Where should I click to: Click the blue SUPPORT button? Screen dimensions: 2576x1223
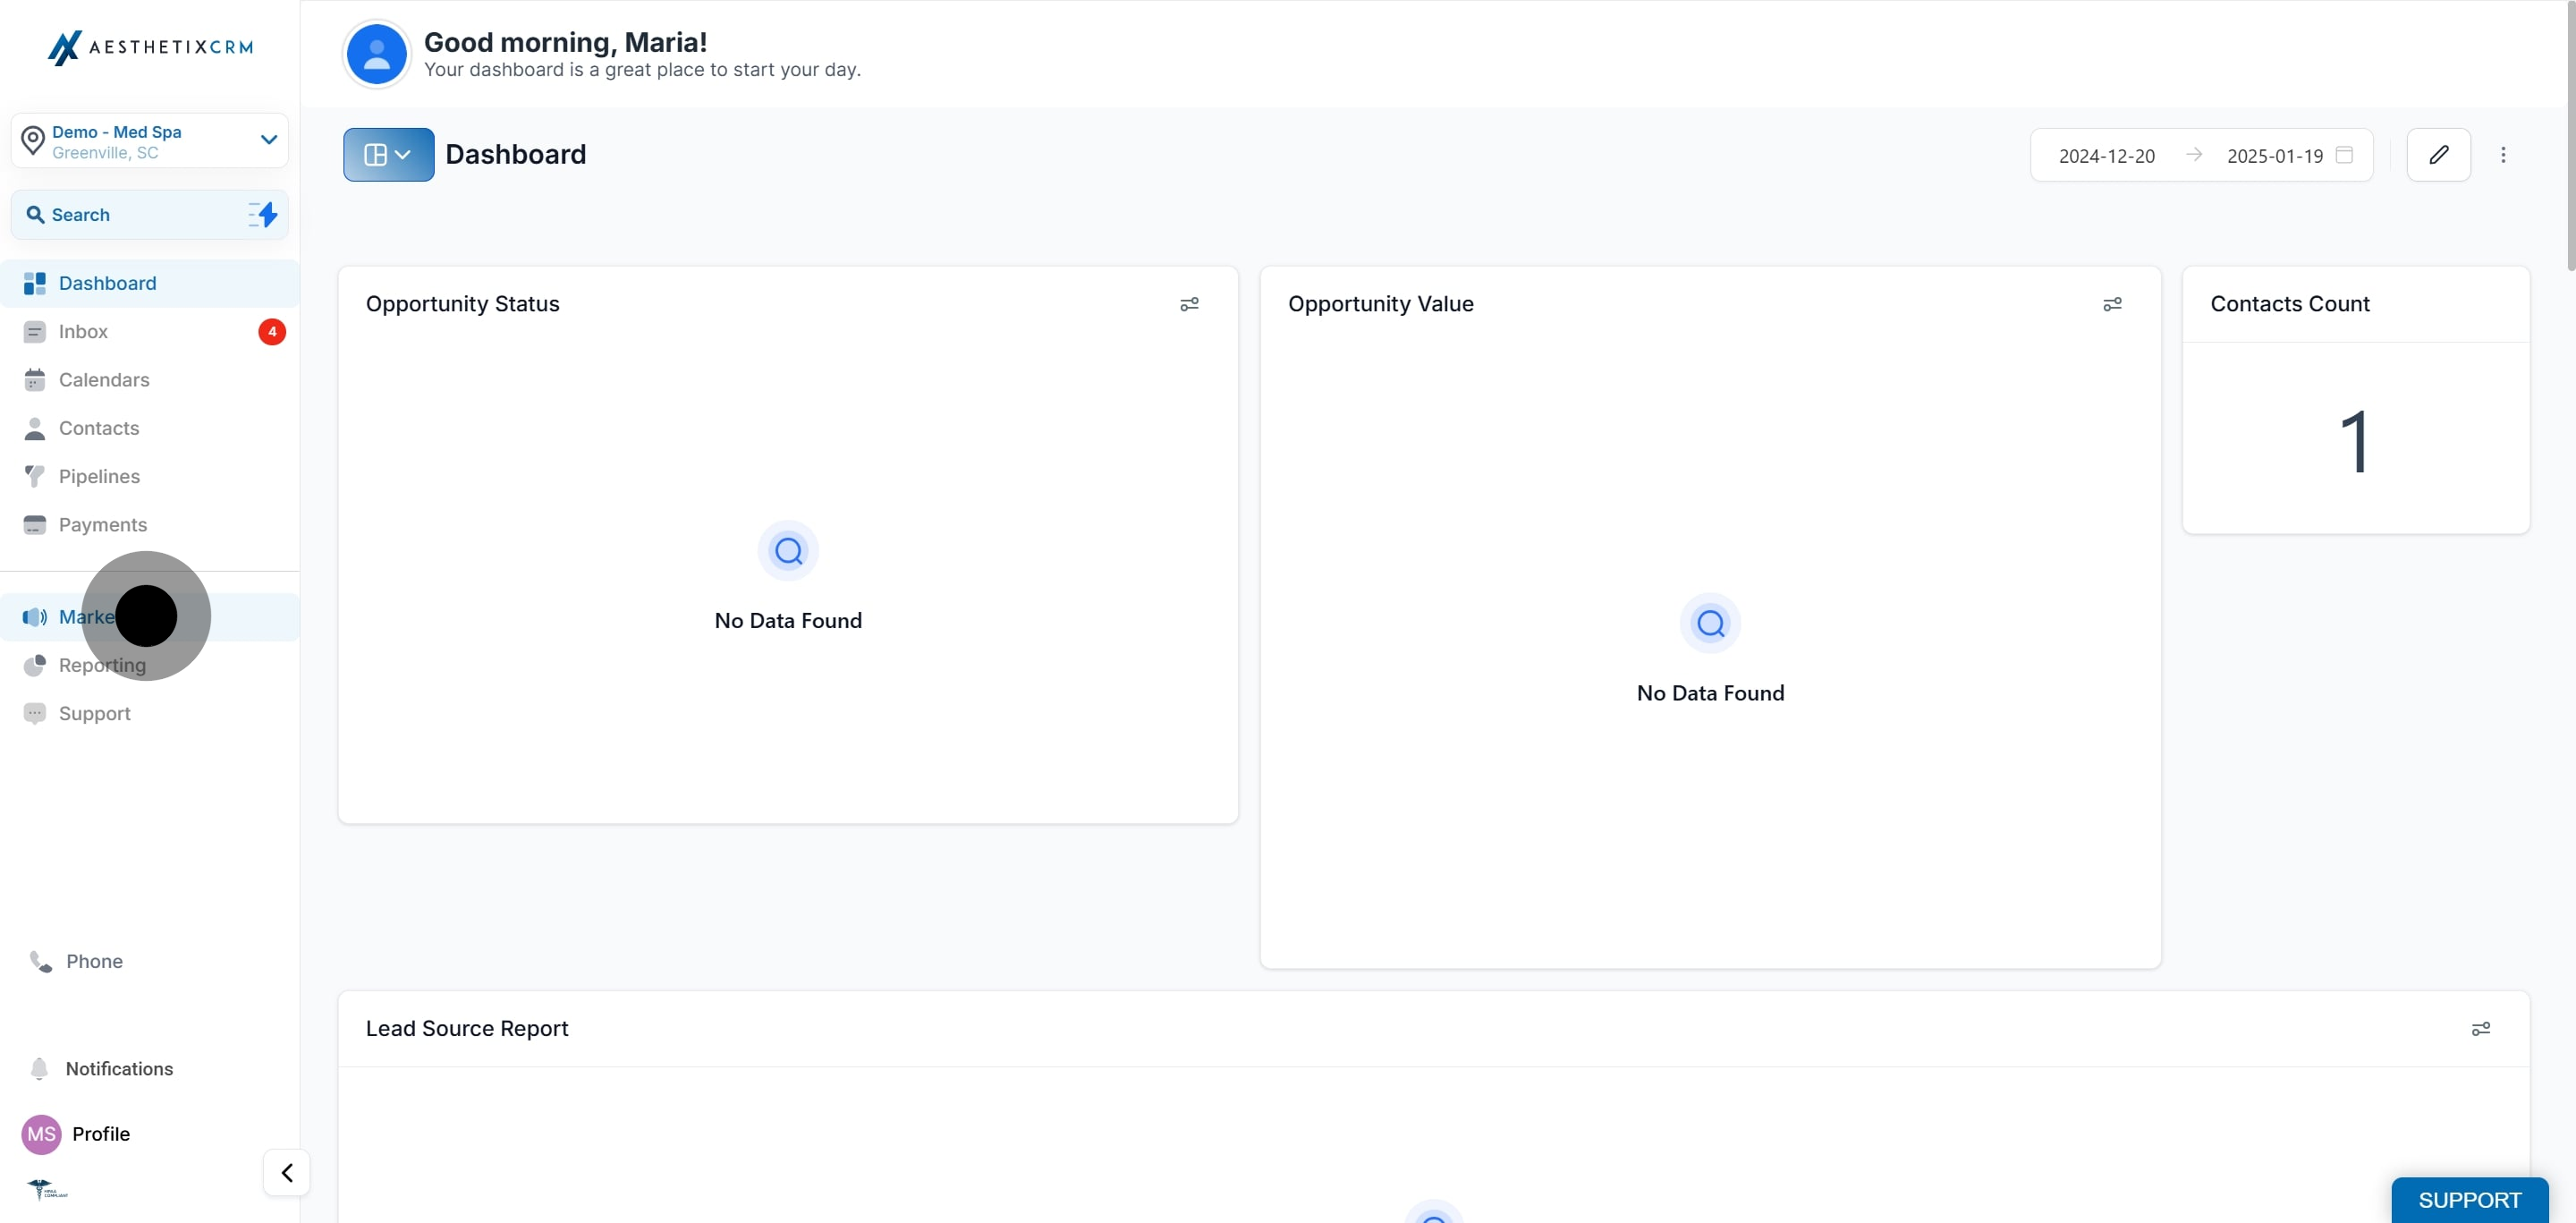2469,1200
